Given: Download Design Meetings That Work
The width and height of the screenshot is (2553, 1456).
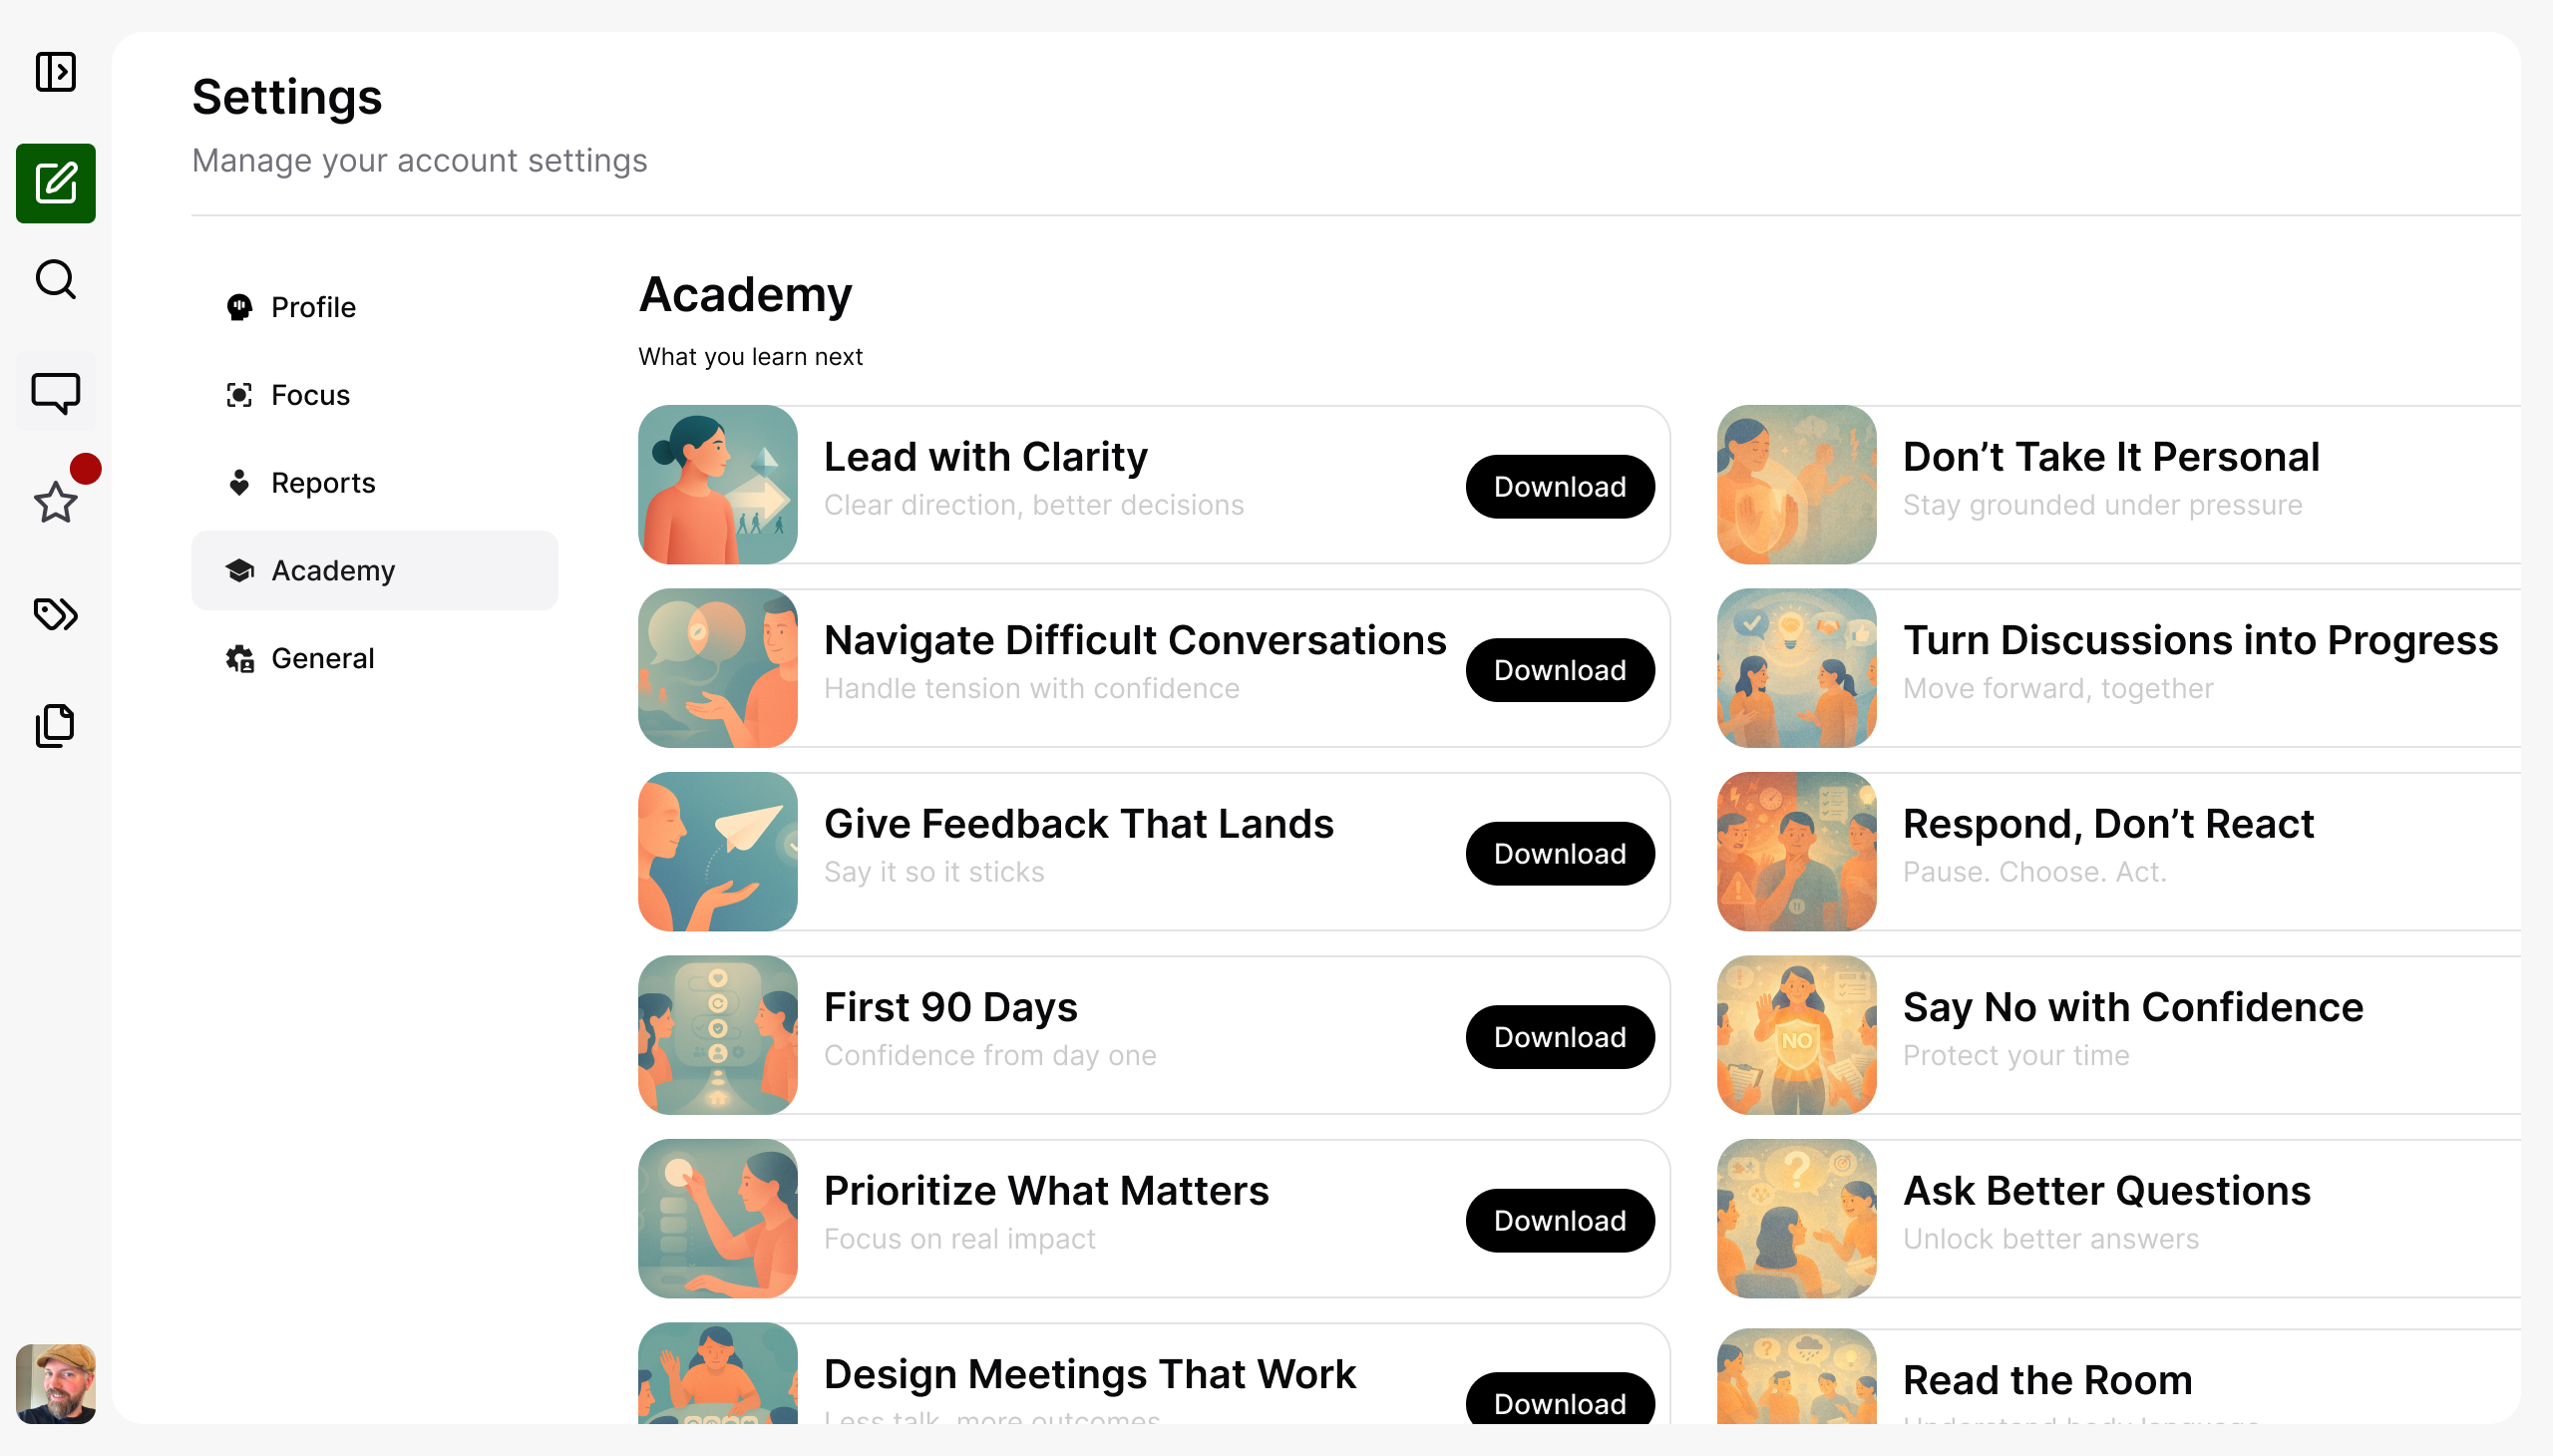Looking at the screenshot, I should [x=1558, y=1404].
